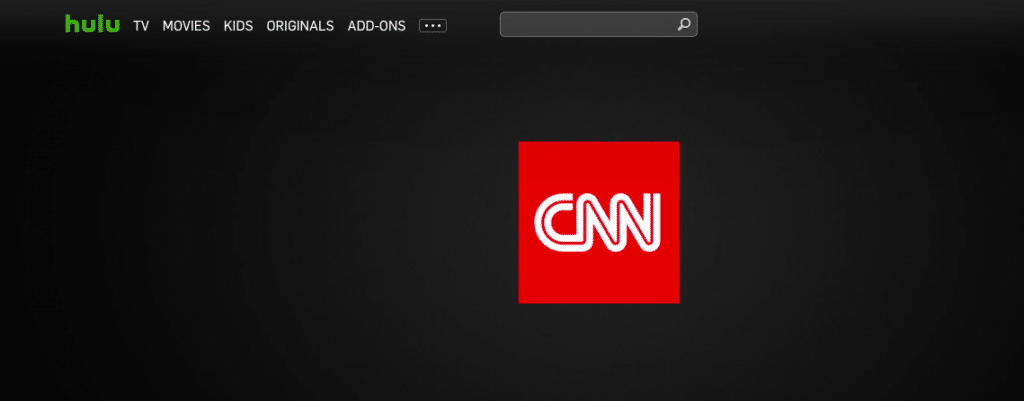This screenshot has height=401, width=1024.
Task: Go to the TV section
Action: 141,26
